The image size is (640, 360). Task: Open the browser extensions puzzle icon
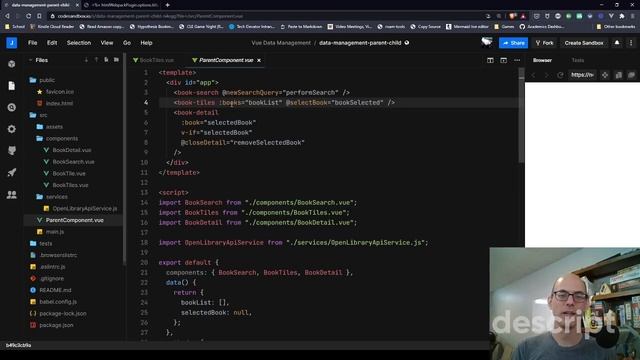pos(622,16)
